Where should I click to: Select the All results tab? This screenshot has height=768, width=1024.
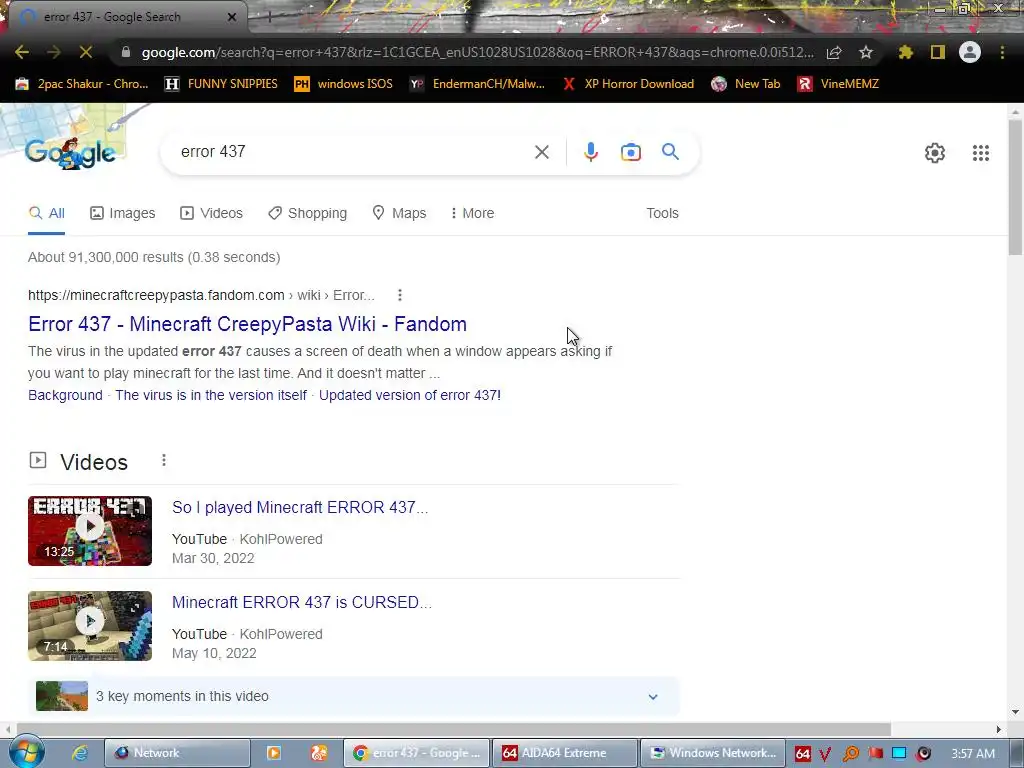[x=46, y=213]
